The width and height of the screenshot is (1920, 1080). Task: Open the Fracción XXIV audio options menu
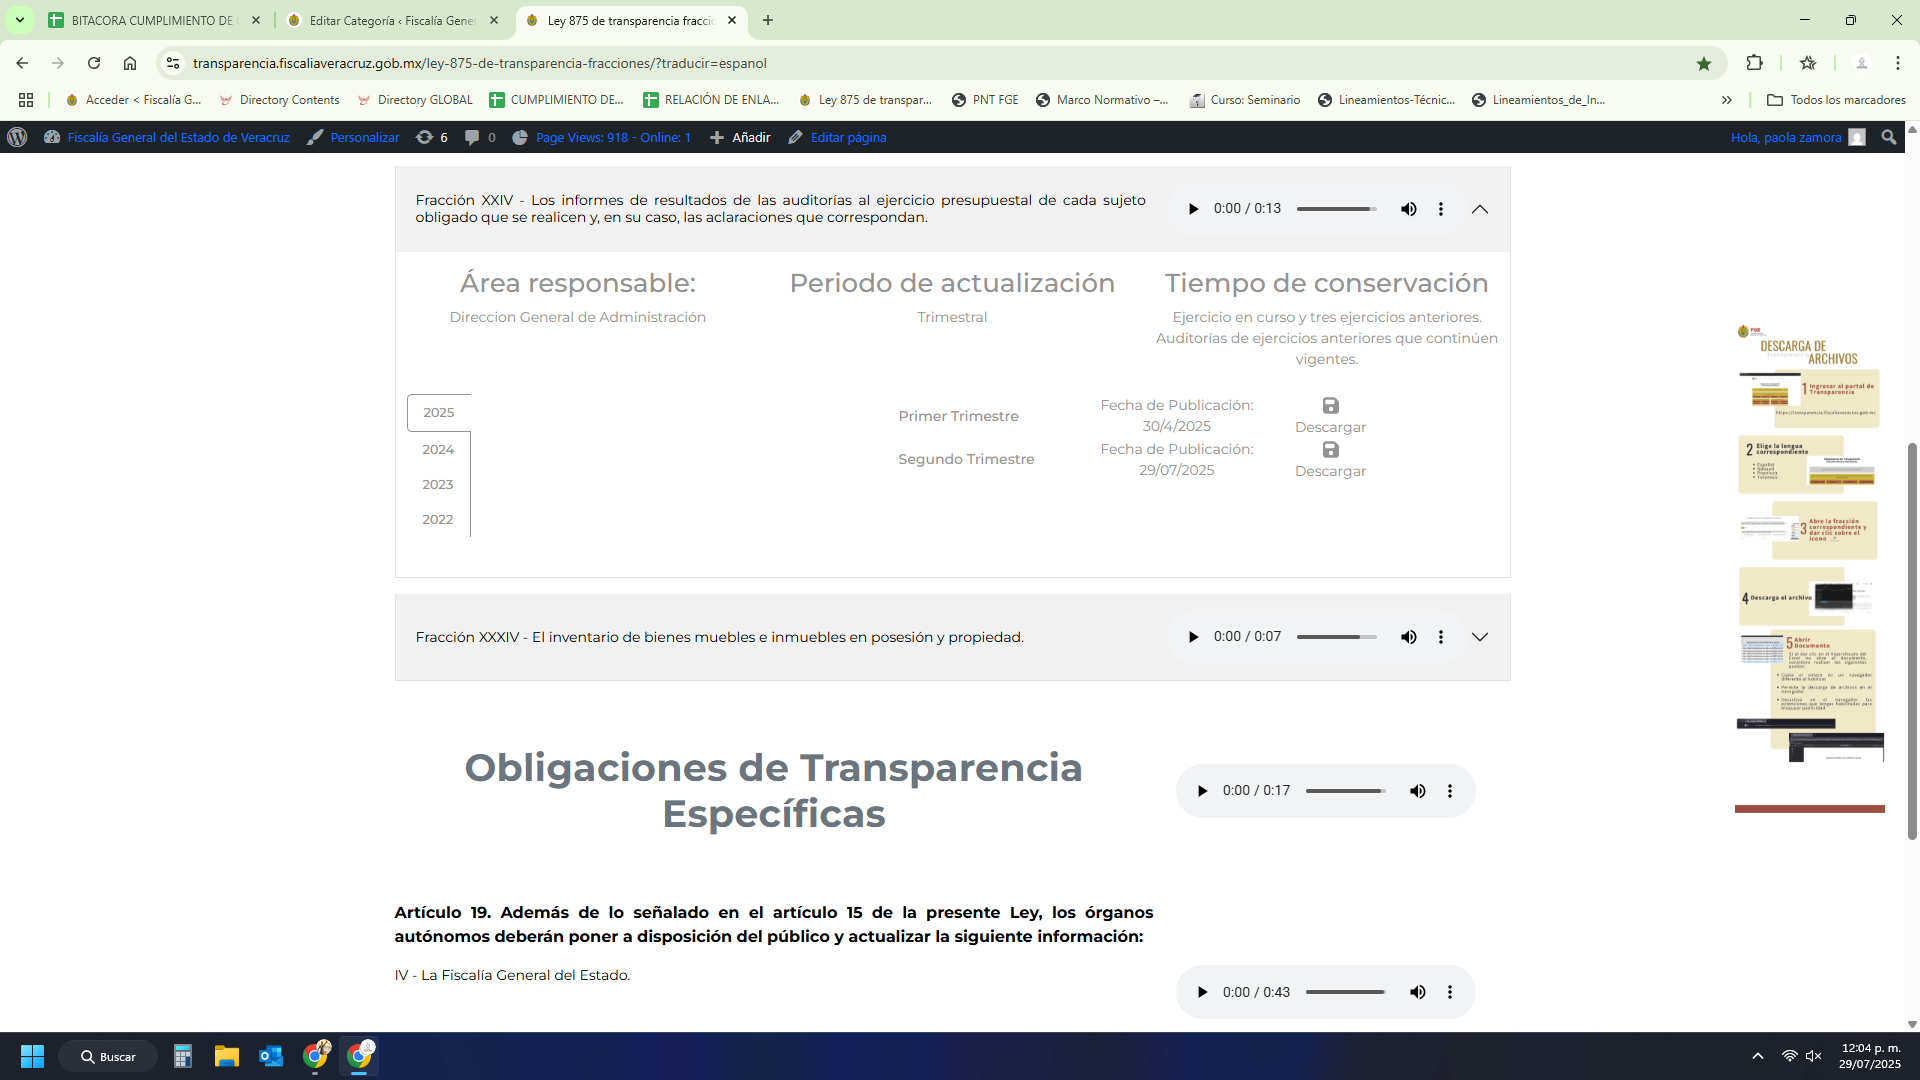tap(1441, 209)
